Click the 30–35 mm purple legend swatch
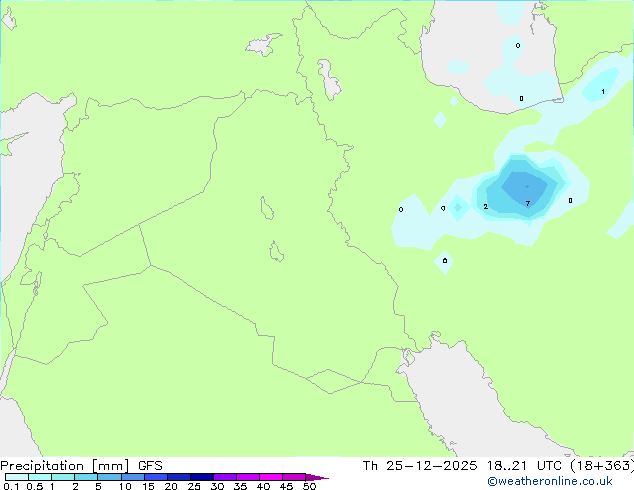Screen dimensions: 634x490 [225, 477]
